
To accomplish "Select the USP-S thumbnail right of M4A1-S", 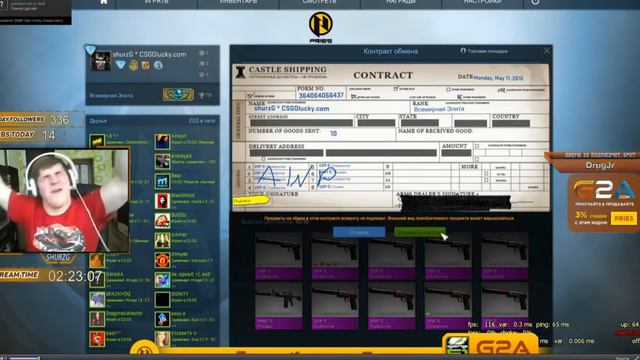I will pyautogui.click(x=335, y=305).
